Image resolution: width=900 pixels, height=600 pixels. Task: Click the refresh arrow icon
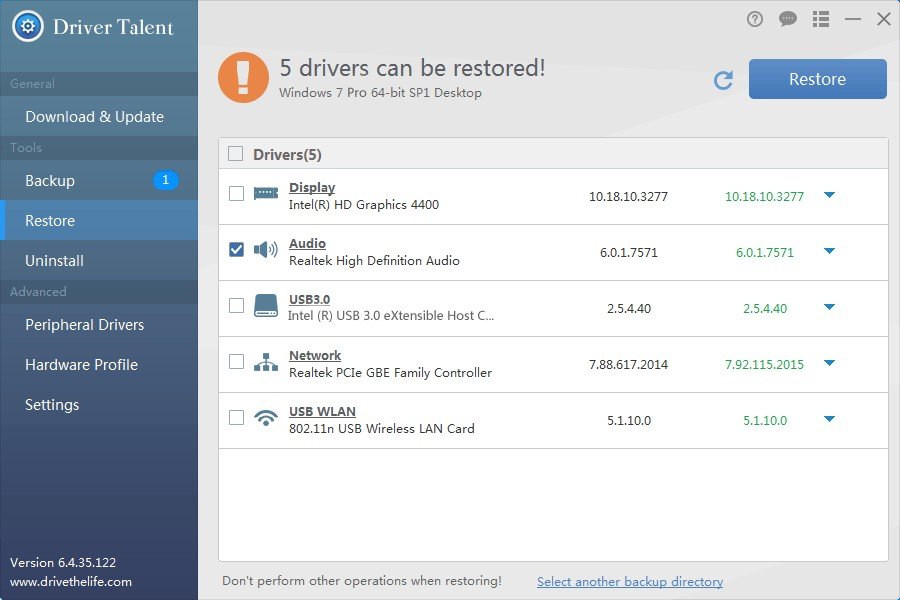(x=723, y=80)
